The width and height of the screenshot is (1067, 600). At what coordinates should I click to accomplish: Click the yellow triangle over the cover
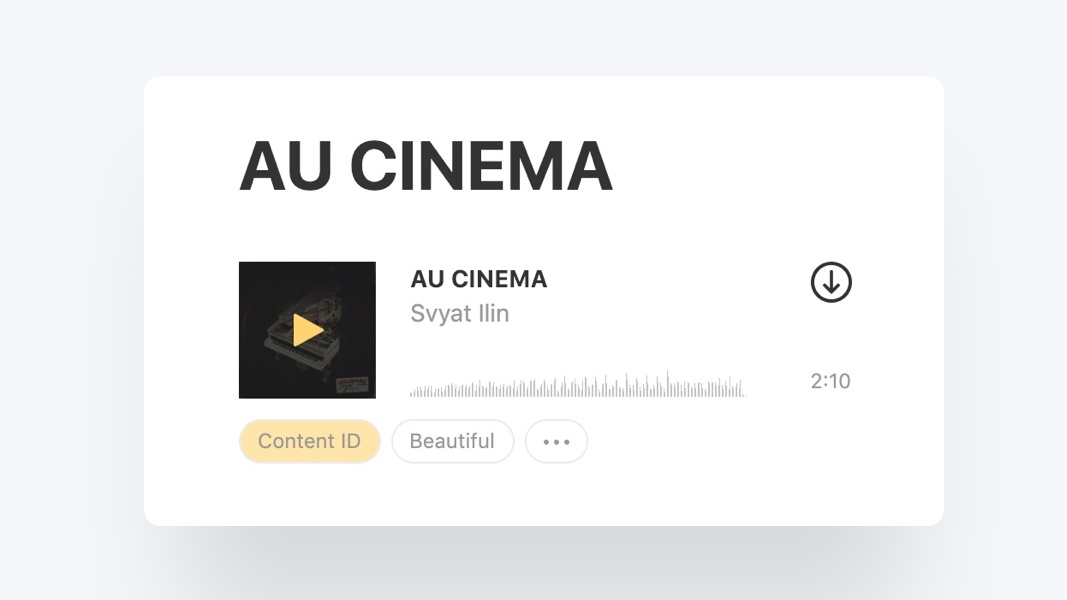tap(307, 330)
